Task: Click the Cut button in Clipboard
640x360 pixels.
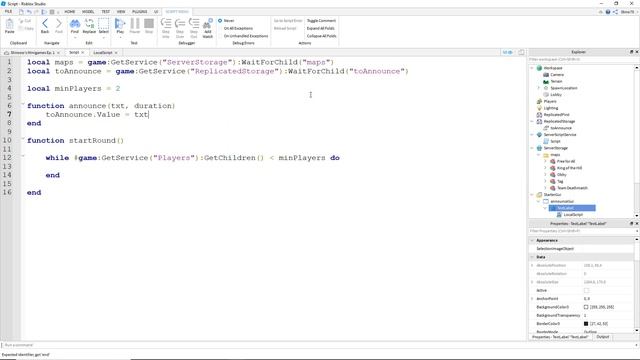Action: click(25, 21)
